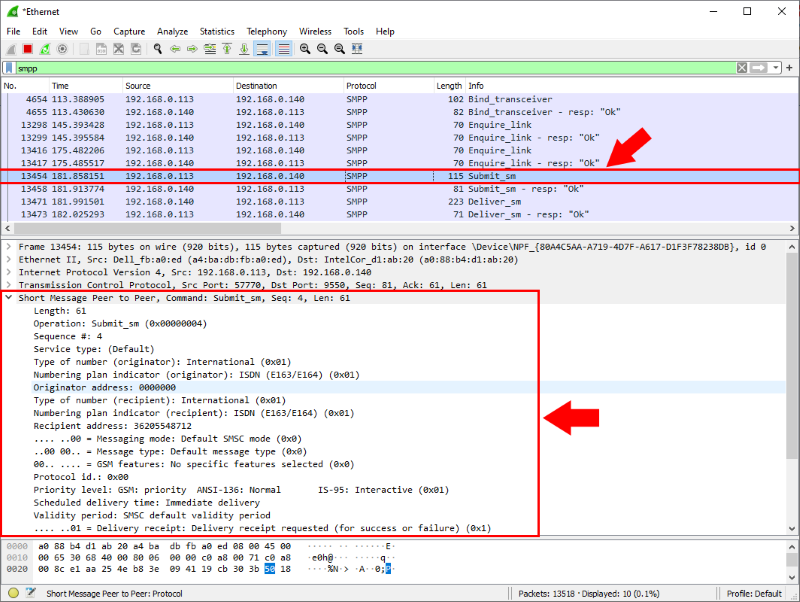Stop the running packet capture
The width and height of the screenshot is (800, 602).
click(28, 49)
